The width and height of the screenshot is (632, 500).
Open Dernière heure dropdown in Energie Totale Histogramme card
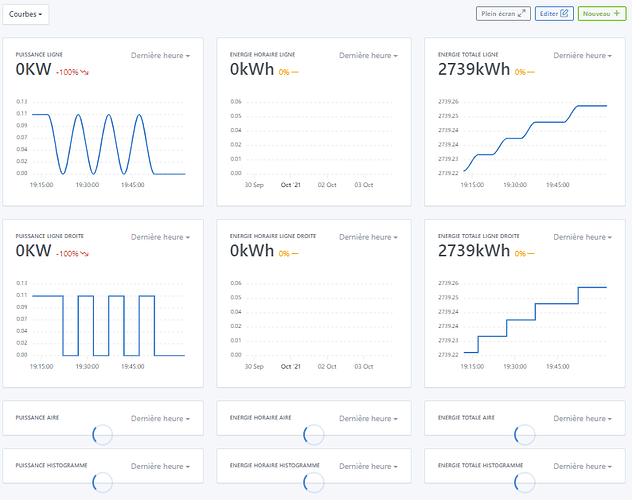pos(582,466)
